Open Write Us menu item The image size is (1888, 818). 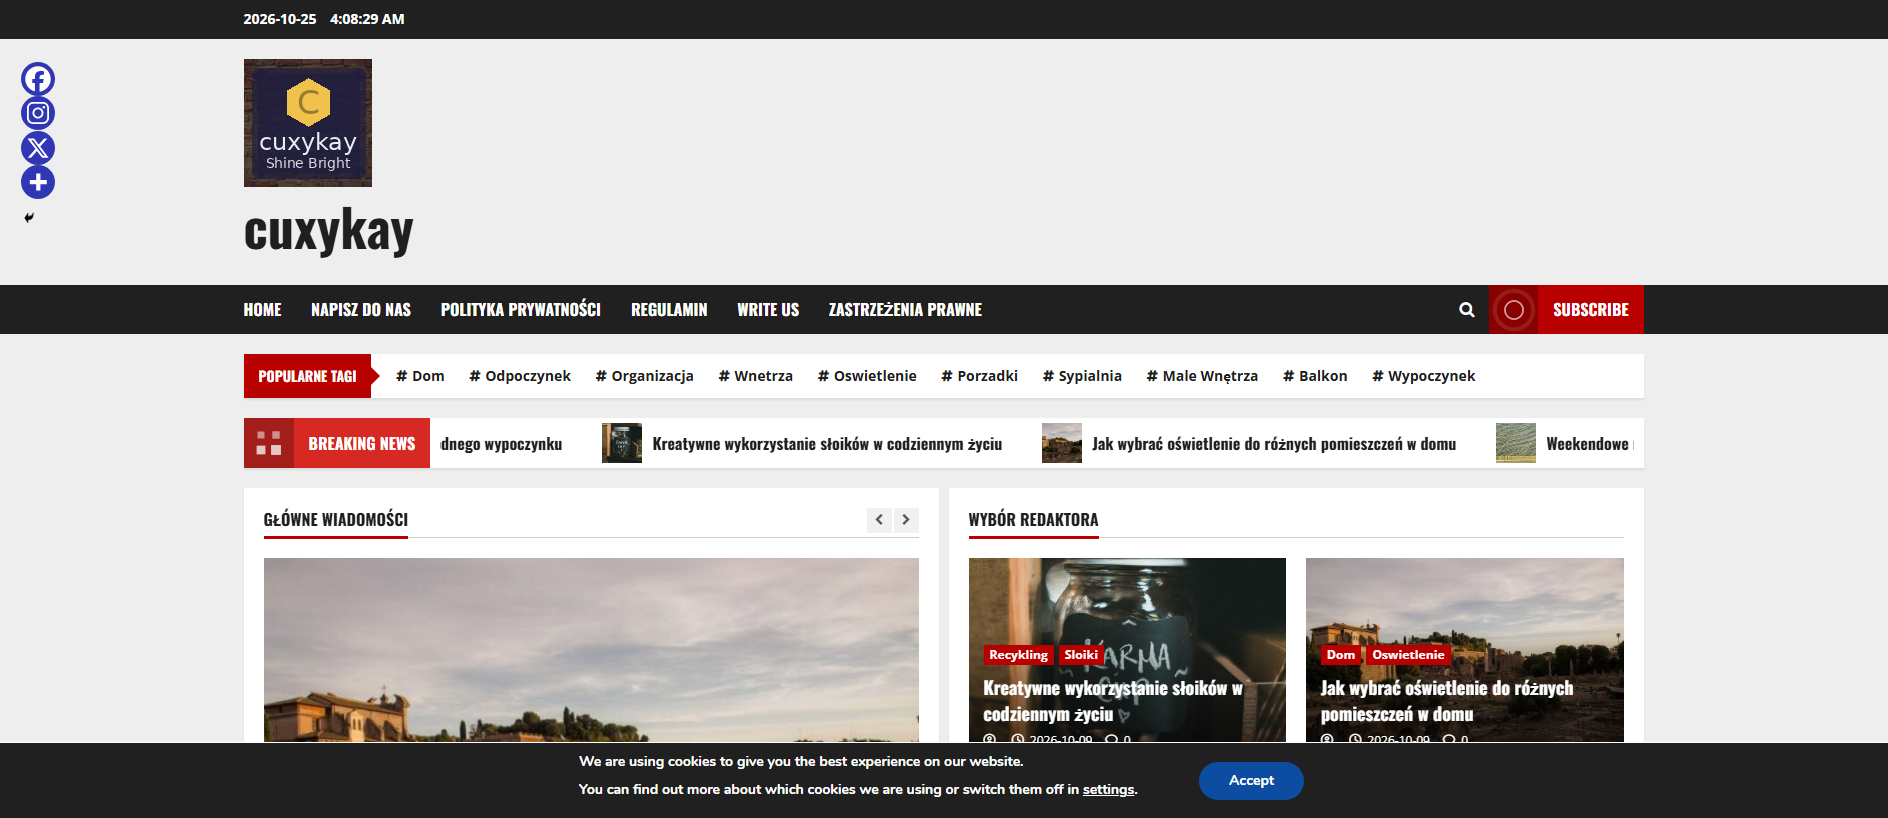(768, 310)
